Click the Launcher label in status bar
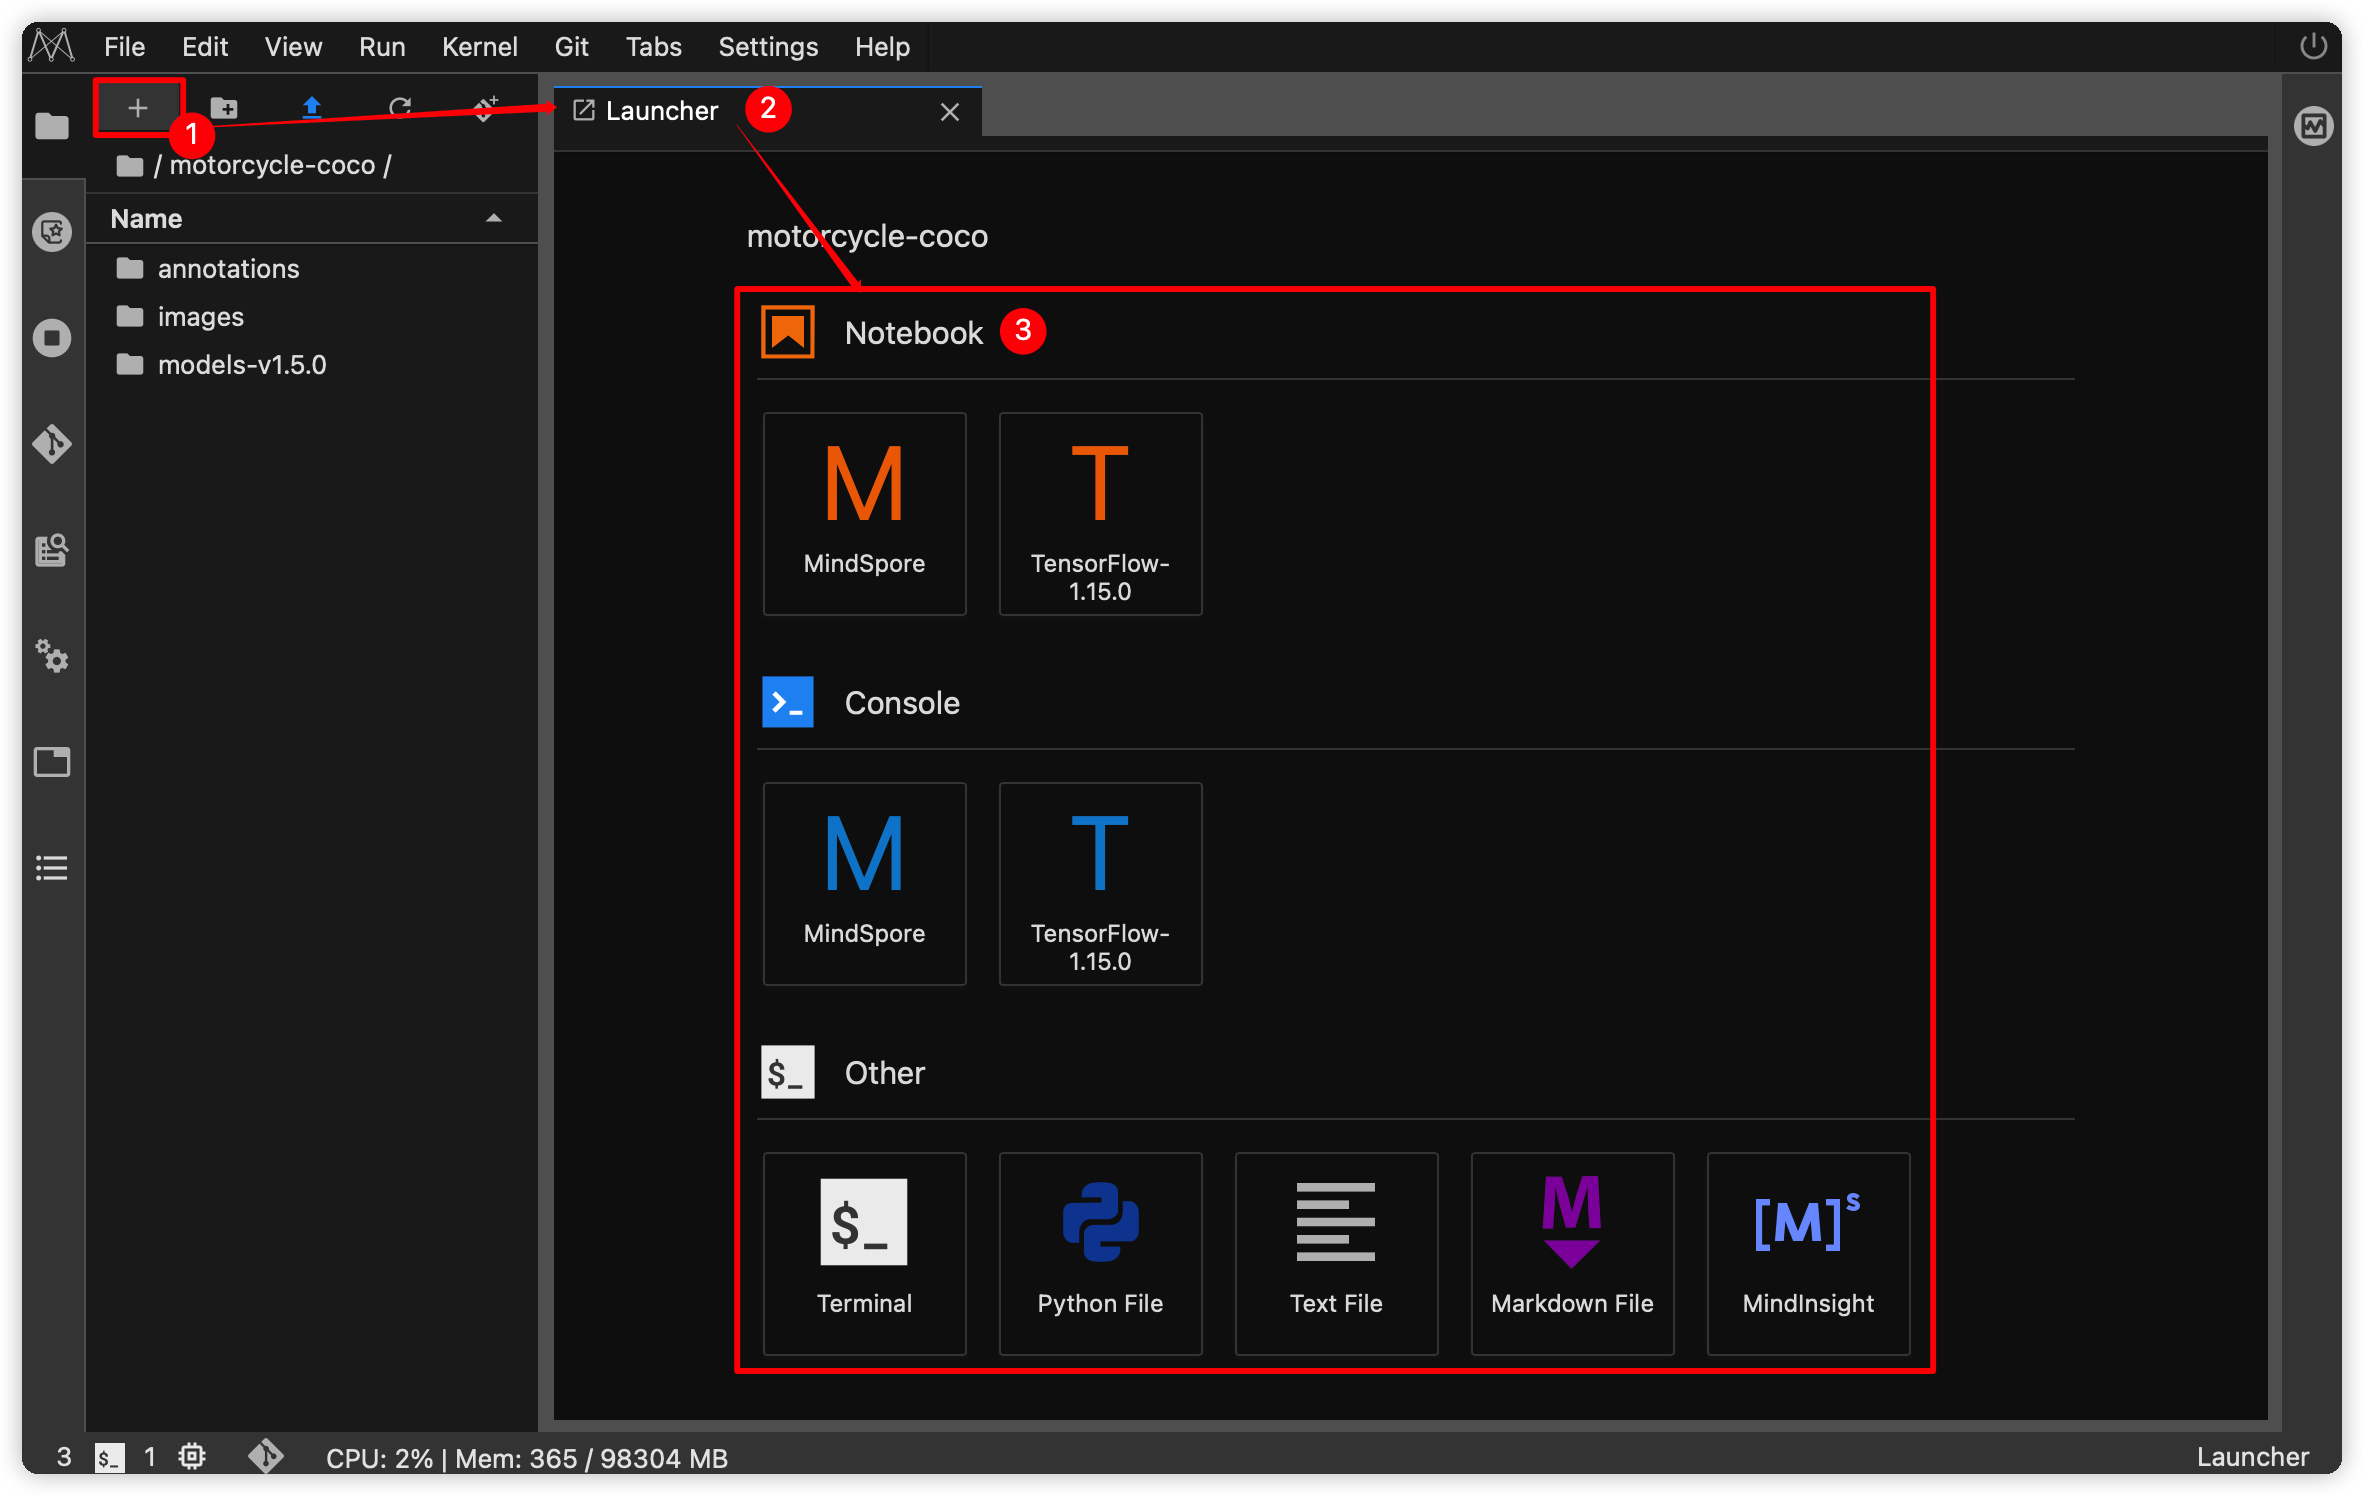 (x=2253, y=1457)
